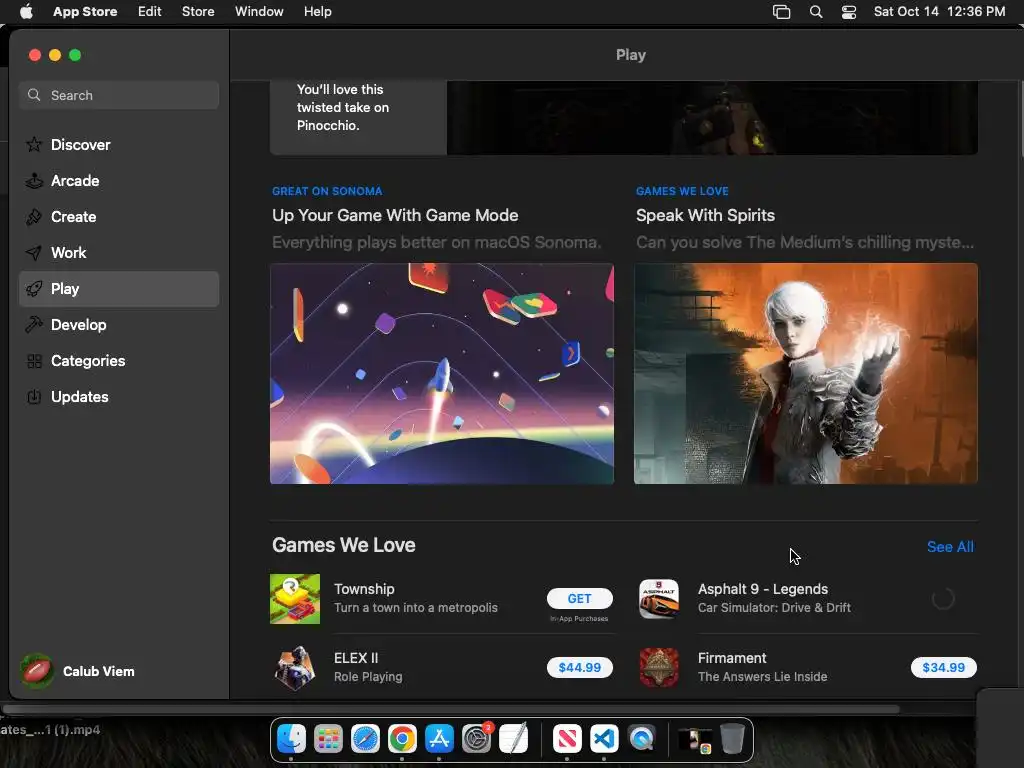Open Launchpad from the Dock
The width and height of the screenshot is (1024, 768).
328,739
